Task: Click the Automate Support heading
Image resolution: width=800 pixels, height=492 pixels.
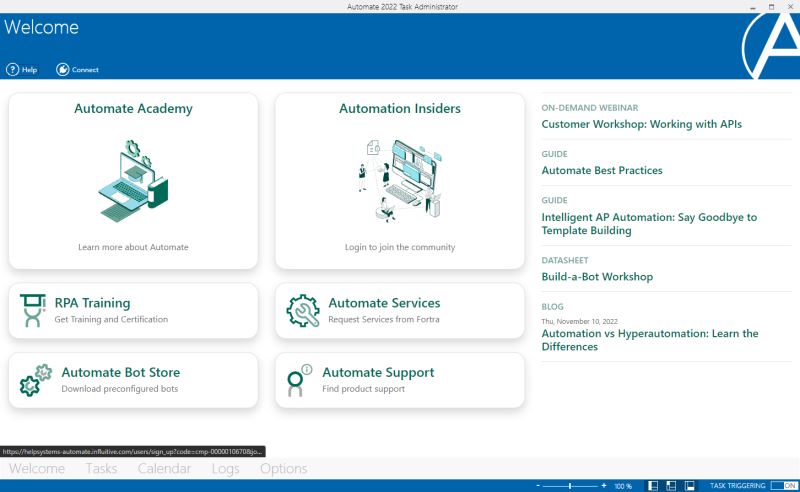Action: point(378,373)
